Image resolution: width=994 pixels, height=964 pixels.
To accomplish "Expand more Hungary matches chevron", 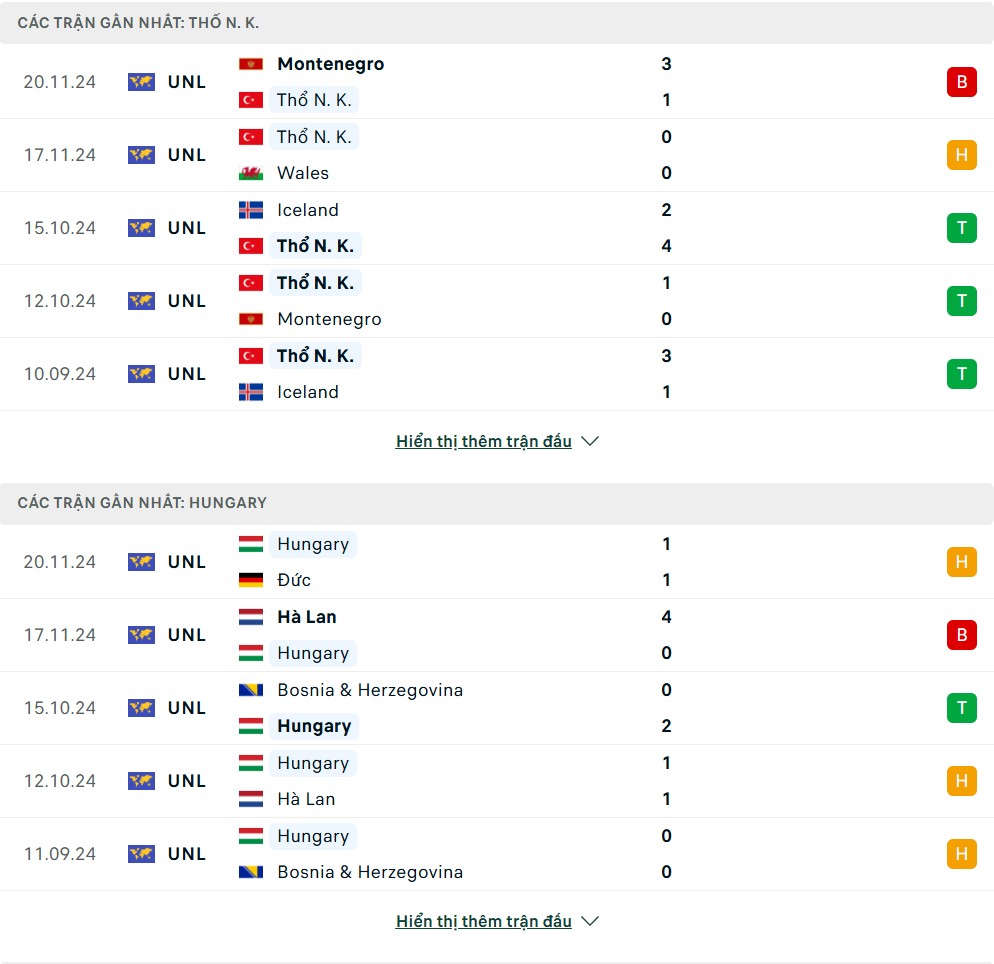I will [590, 921].
